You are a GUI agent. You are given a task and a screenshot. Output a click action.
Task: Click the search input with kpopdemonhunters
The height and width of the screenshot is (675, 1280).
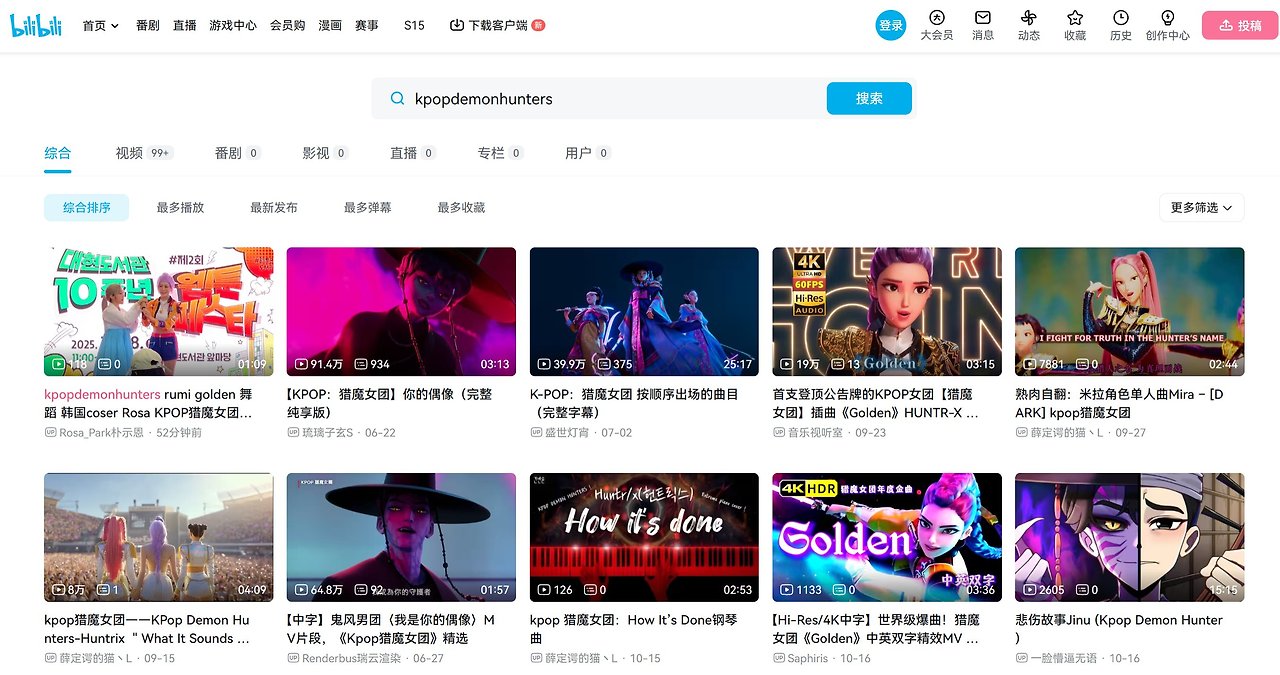[615, 98]
